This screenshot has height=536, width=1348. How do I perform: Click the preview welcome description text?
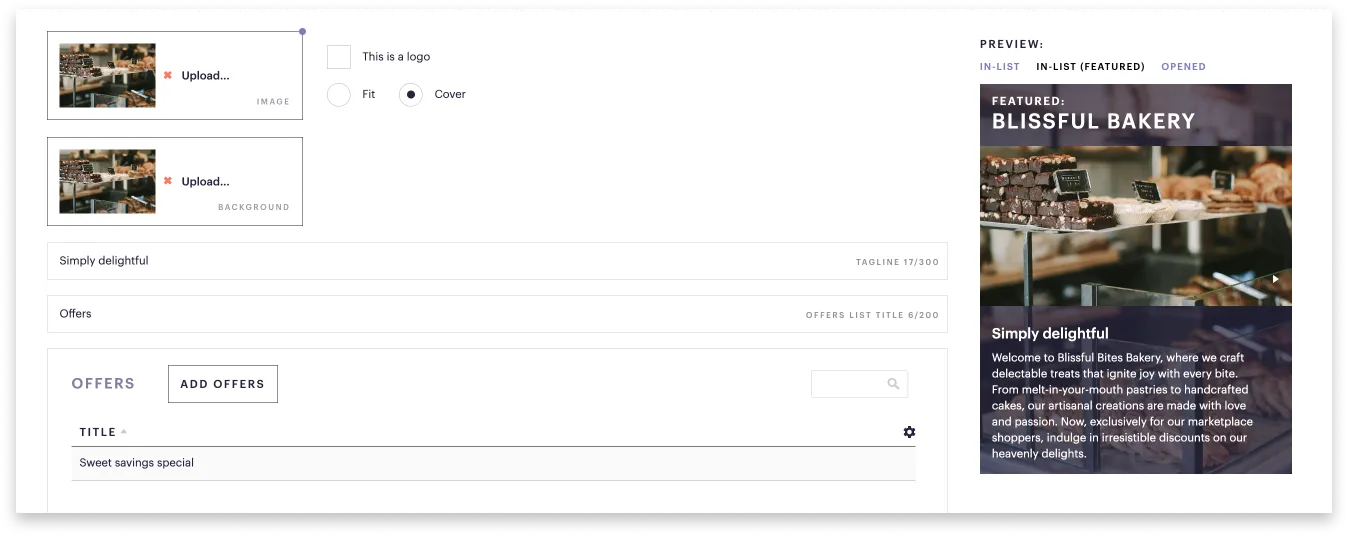tap(1121, 405)
